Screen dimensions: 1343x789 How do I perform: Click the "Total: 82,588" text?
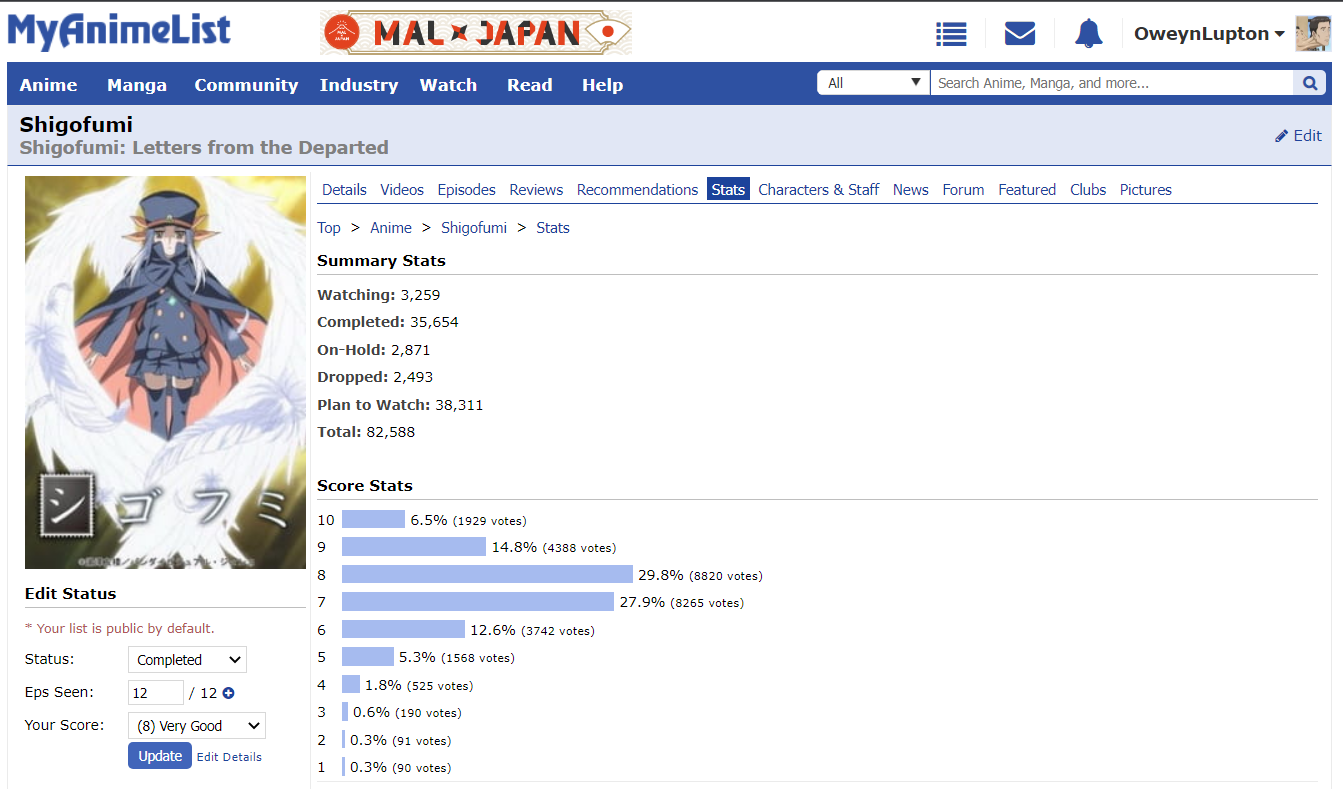coord(366,432)
